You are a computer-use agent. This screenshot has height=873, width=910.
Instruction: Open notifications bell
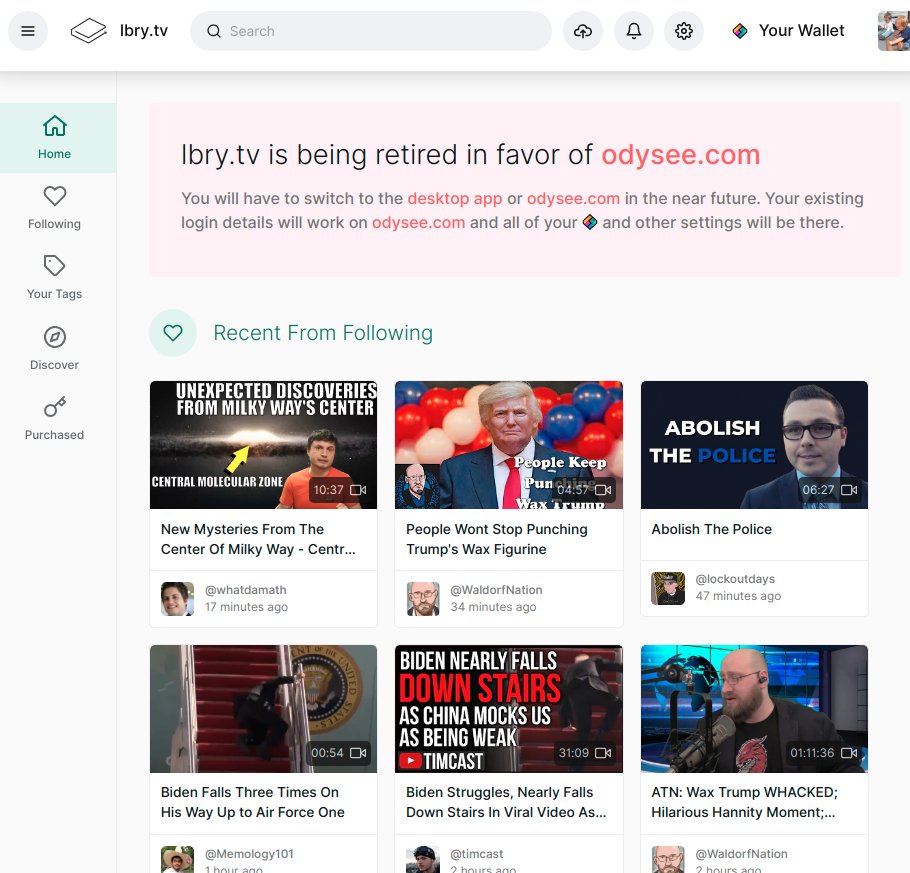tap(634, 31)
